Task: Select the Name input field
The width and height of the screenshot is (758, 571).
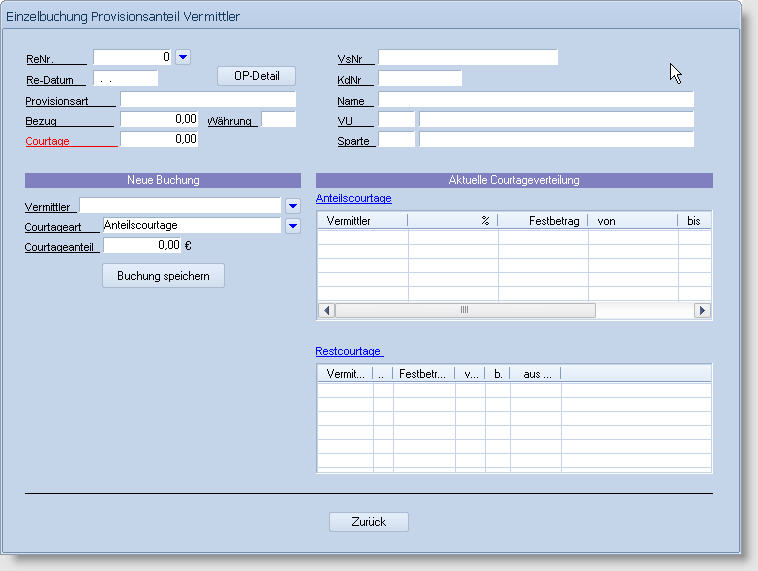Action: [535, 100]
